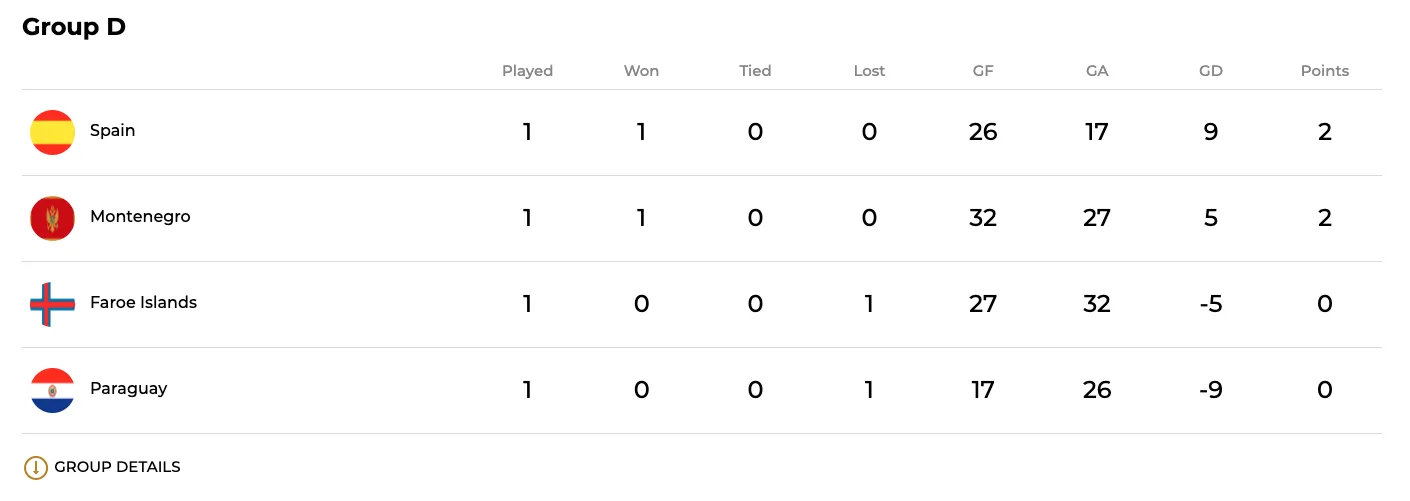
Task: Click the Group D heading
Action: click(x=74, y=27)
